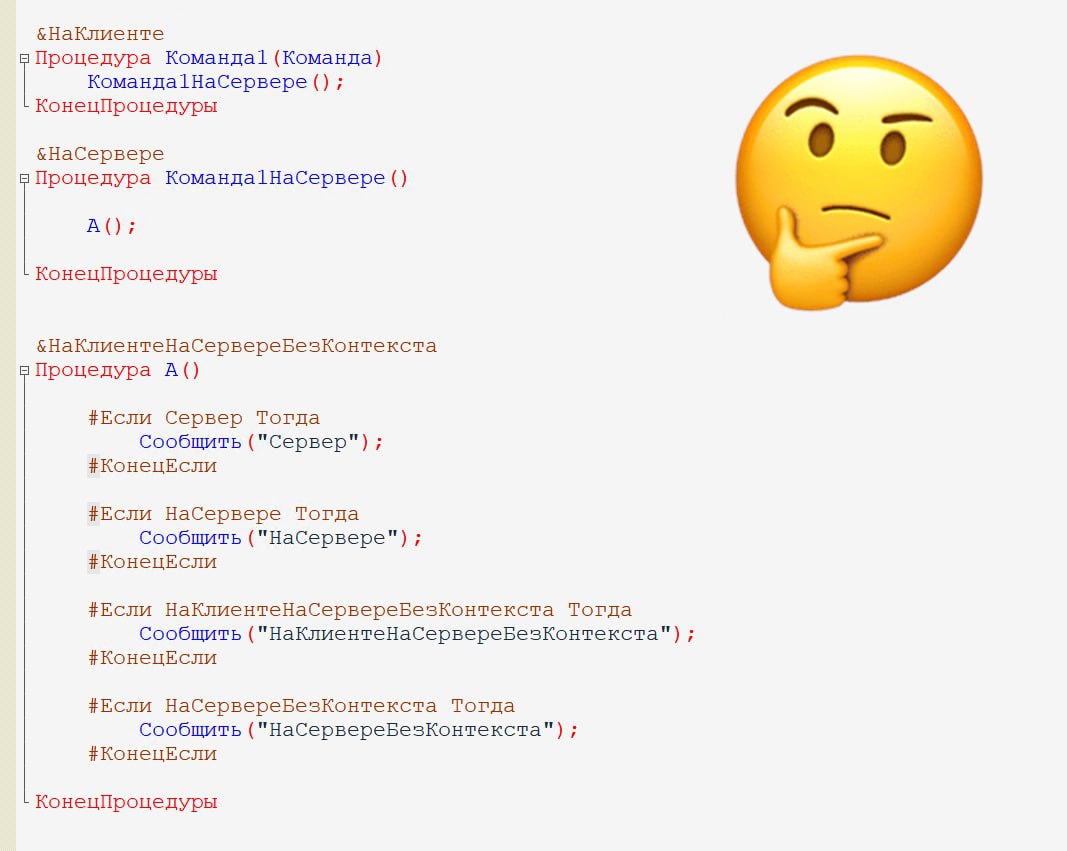The image size is (1067, 851).
Task: Click the first КонецПроцедуры after Команда1НаСервере();
Action: pyautogui.click(x=127, y=106)
